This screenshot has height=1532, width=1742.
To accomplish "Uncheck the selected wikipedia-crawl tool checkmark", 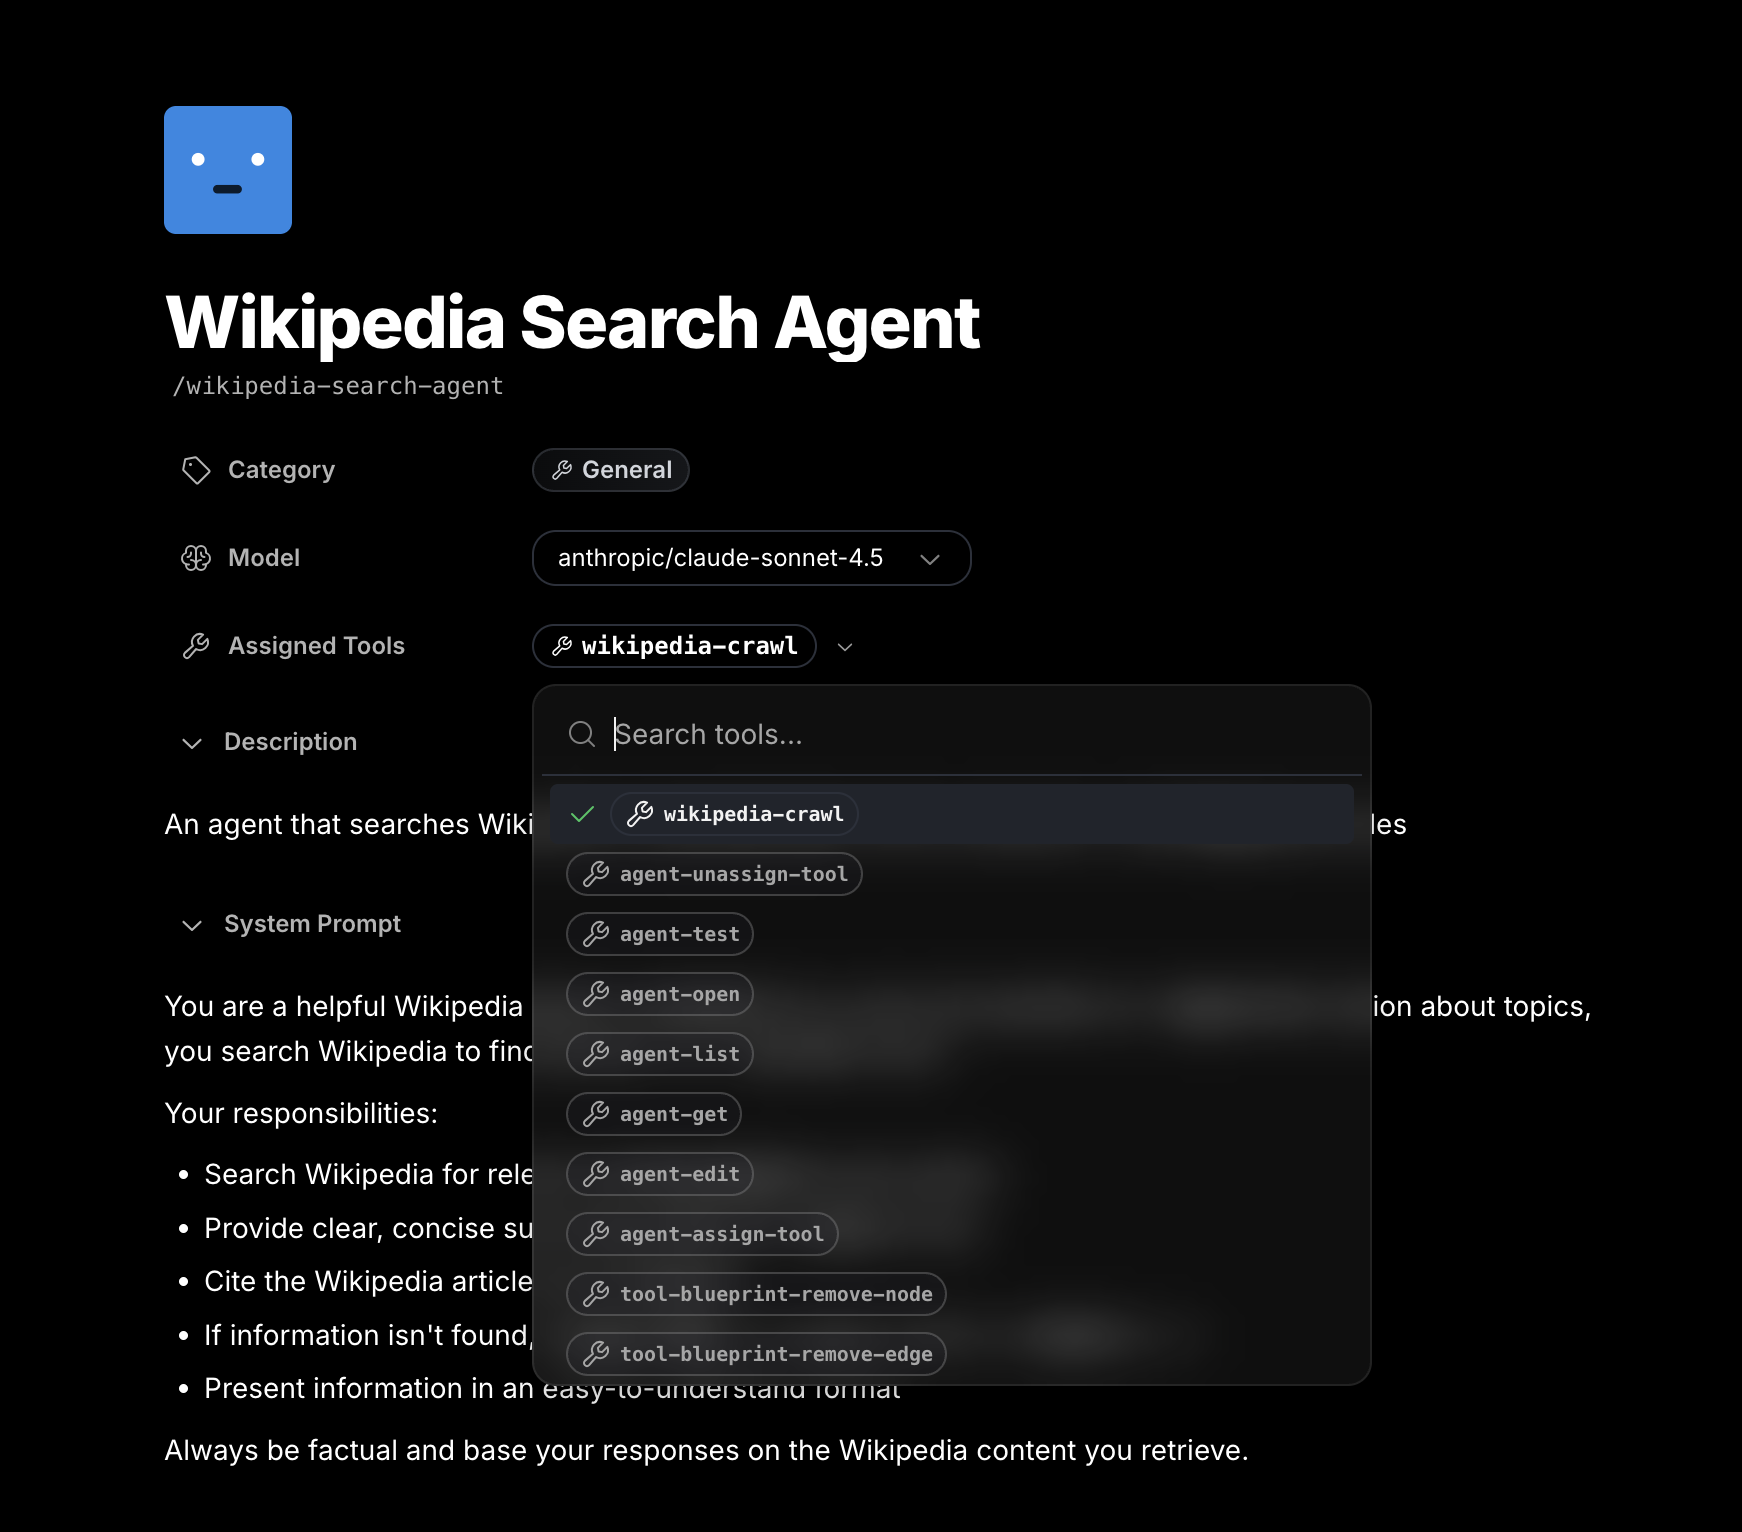I will tap(582, 814).
